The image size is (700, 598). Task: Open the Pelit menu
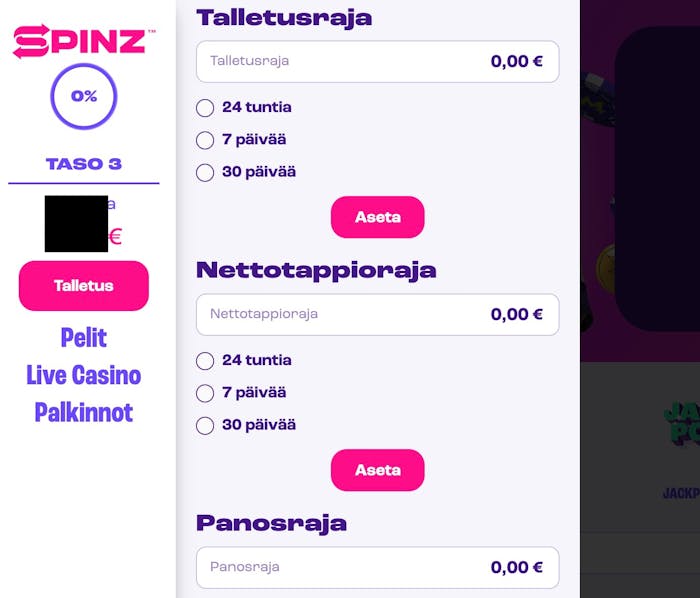(84, 338)
